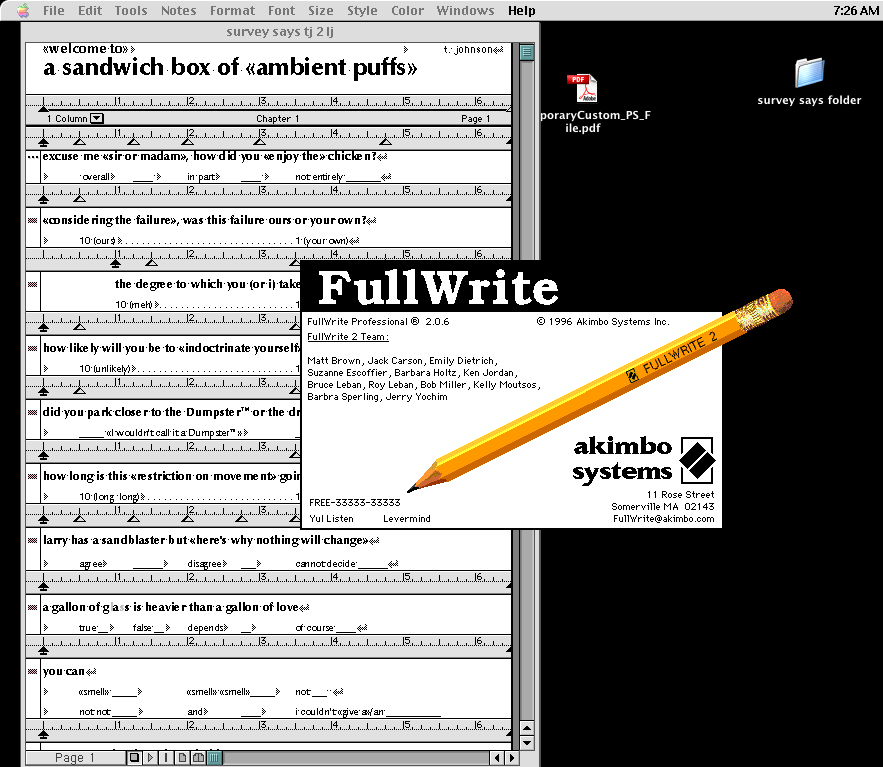Click the '11 Rose Street' address line
Viewport: 883px width, 767px height.
tap(680, 494)
